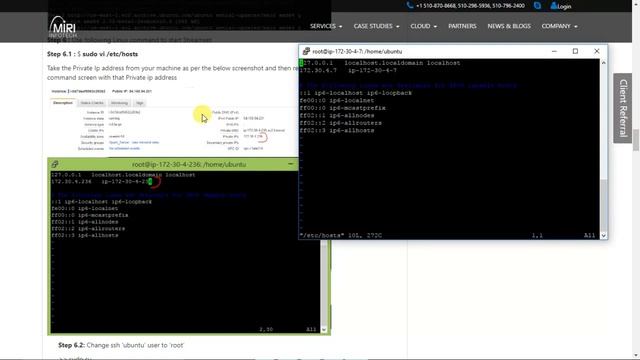Open the News & Blogs page
This screenshot has height=360, width=640.
[509, 26]
